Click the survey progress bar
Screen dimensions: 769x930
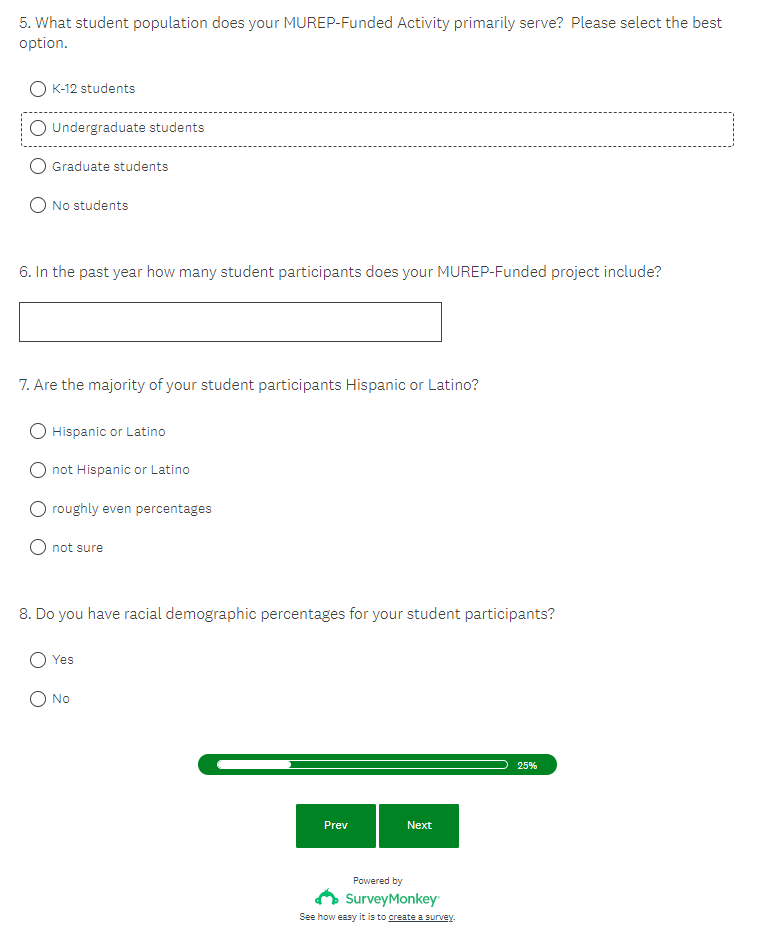click(x=362, y=765)
